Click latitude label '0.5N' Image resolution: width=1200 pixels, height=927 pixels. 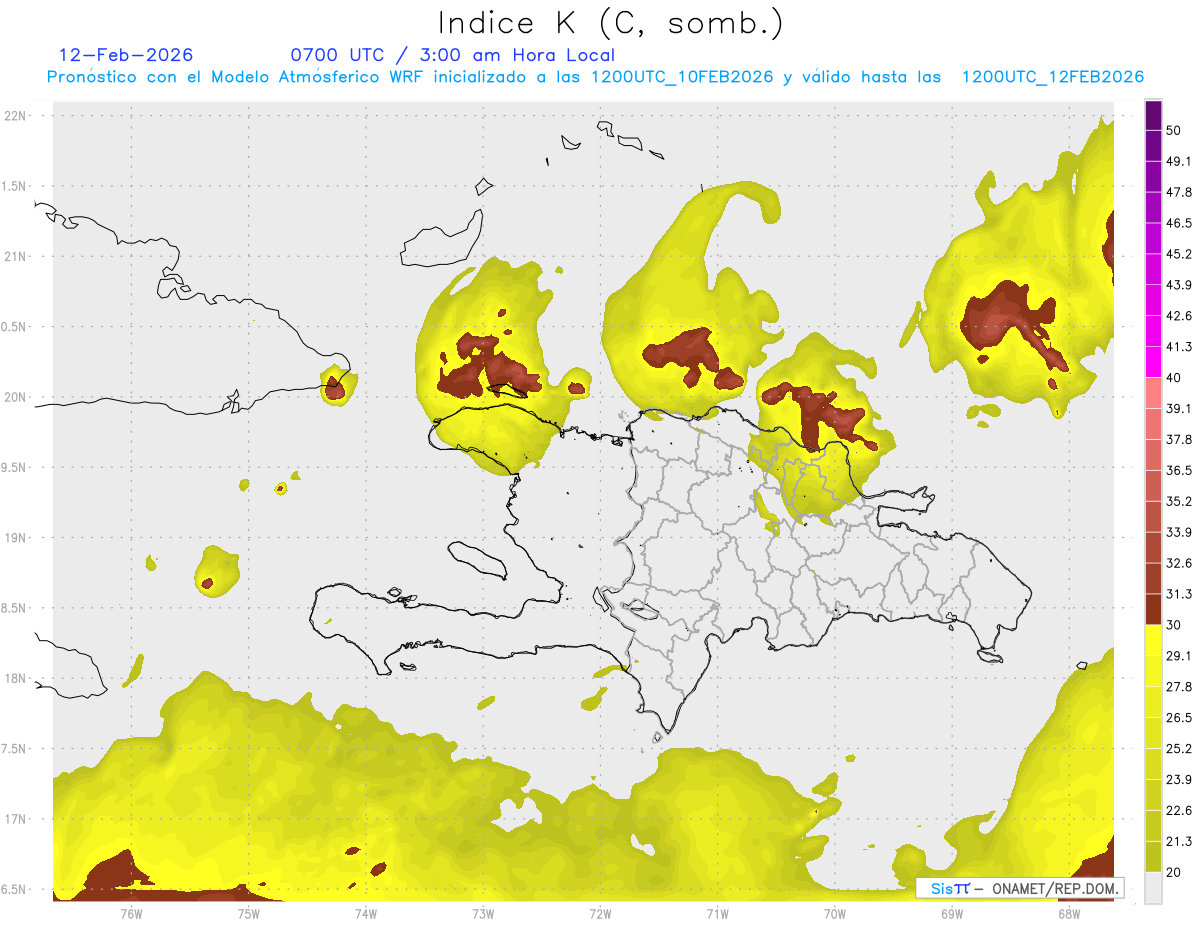pos(15,327)
